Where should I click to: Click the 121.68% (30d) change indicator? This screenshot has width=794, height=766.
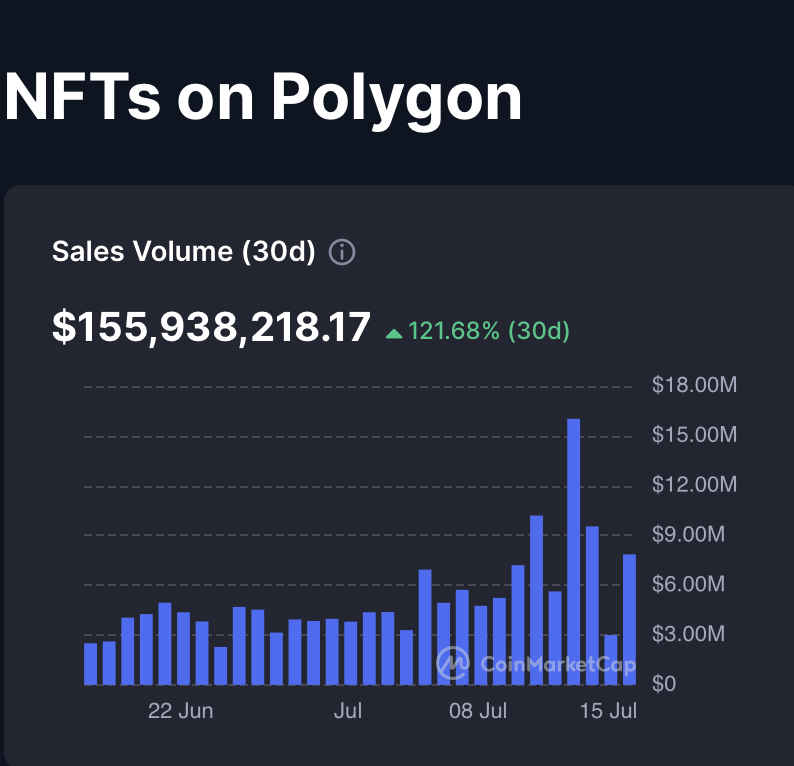[x=478, y=331]
